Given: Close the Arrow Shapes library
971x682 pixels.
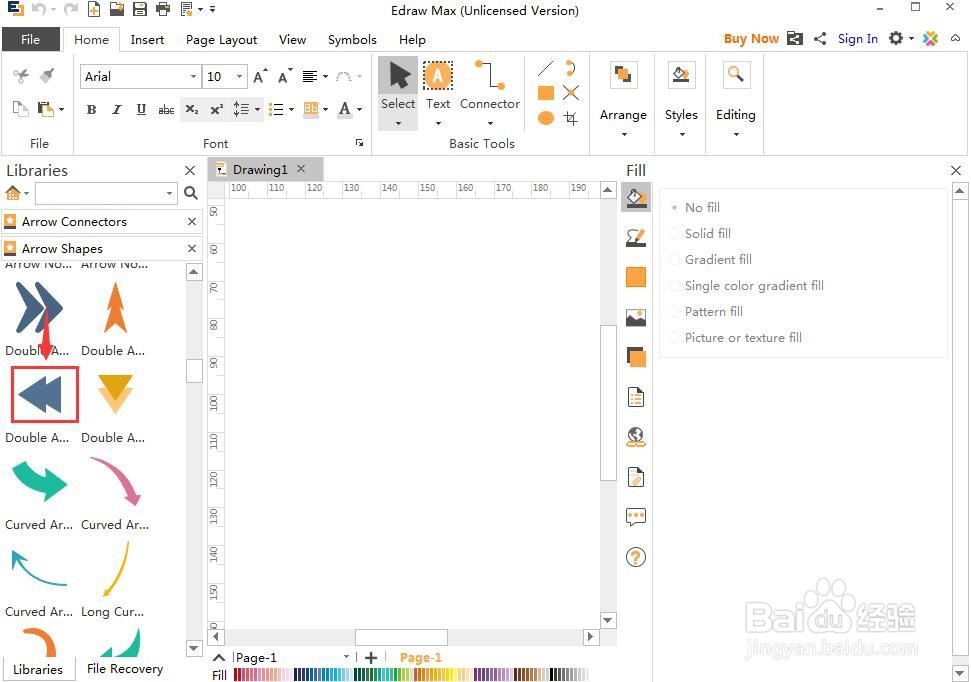Looking at the screenshot, I should pyautogui.click(x=192, y=248).
